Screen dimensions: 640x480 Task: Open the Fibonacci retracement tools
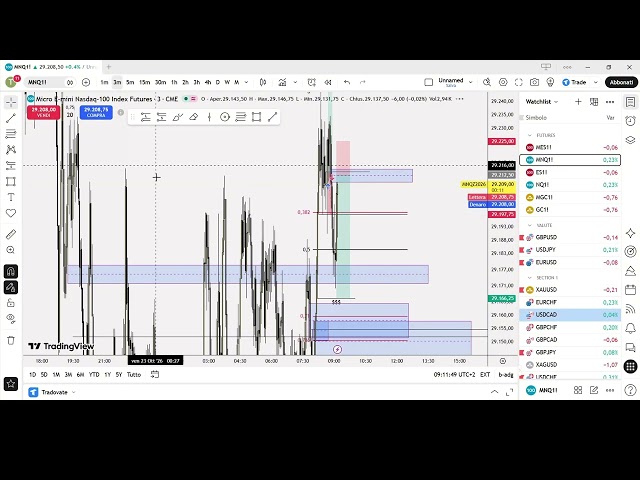point(11,133)
